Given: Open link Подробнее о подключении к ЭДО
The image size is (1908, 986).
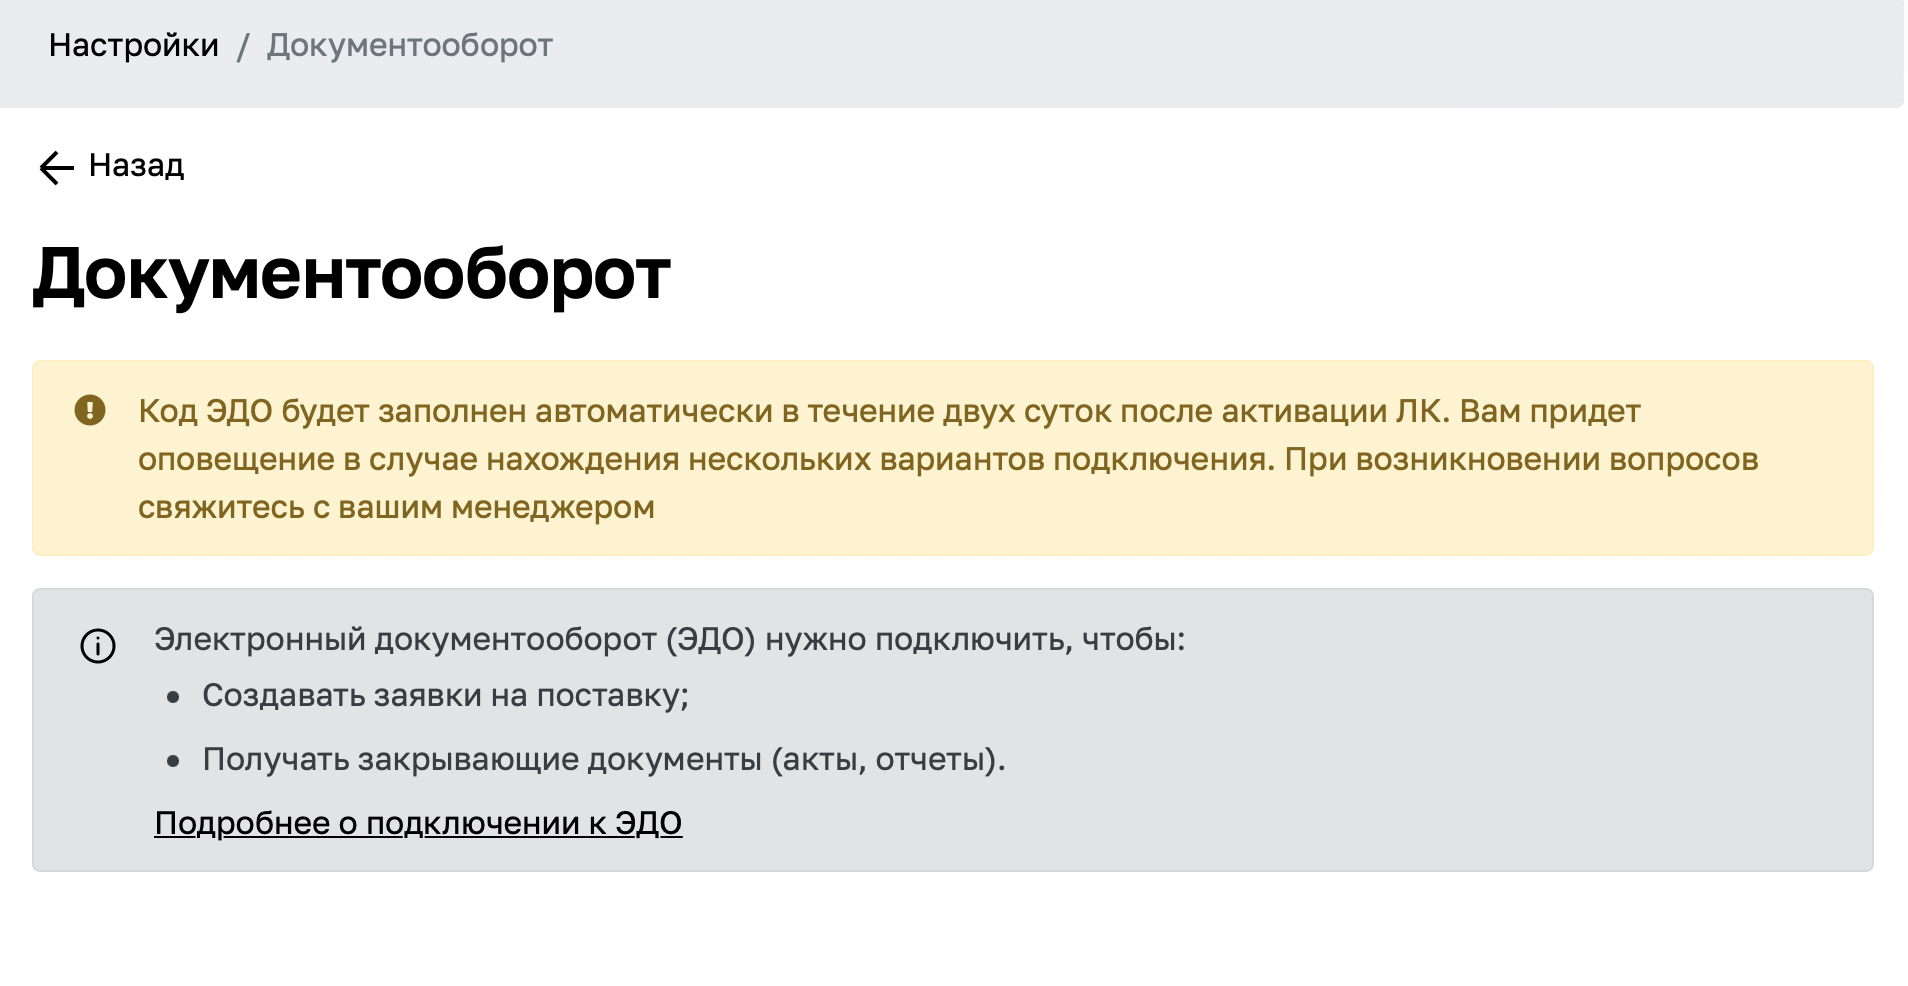Looking at the screenshot, I should pyautogui.click(x=418, y=823).
